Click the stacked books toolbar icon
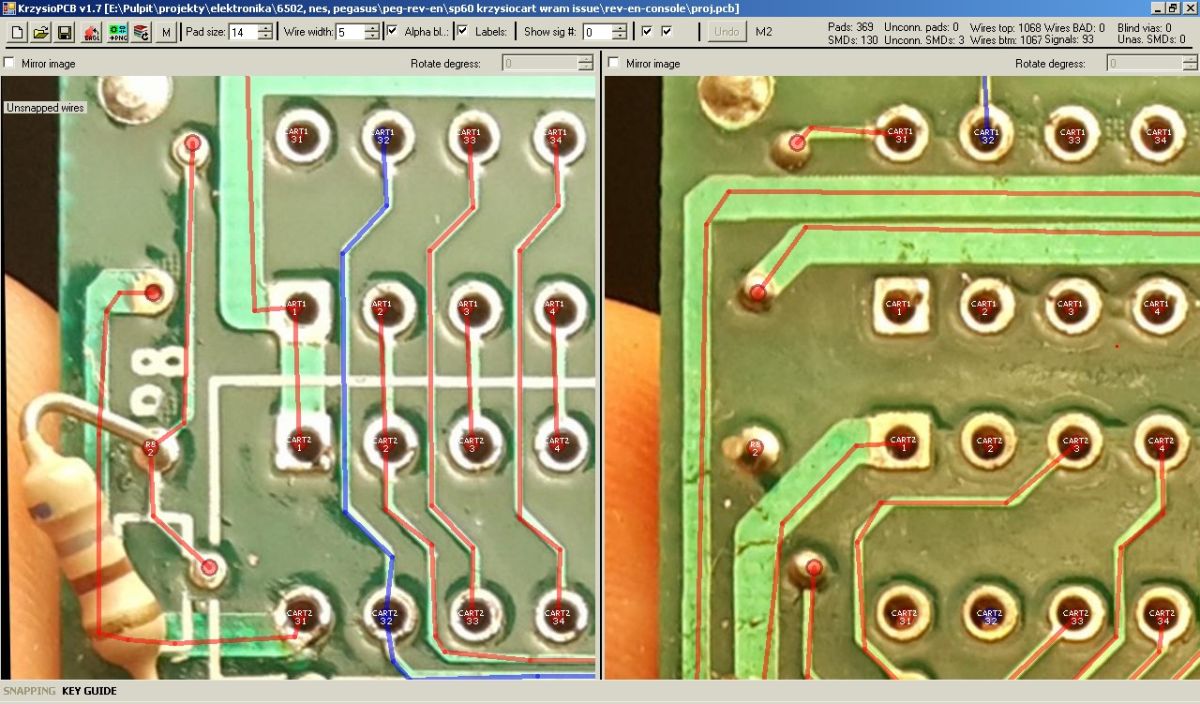This screenshot has width=1200, height=704. coord(140,33)
